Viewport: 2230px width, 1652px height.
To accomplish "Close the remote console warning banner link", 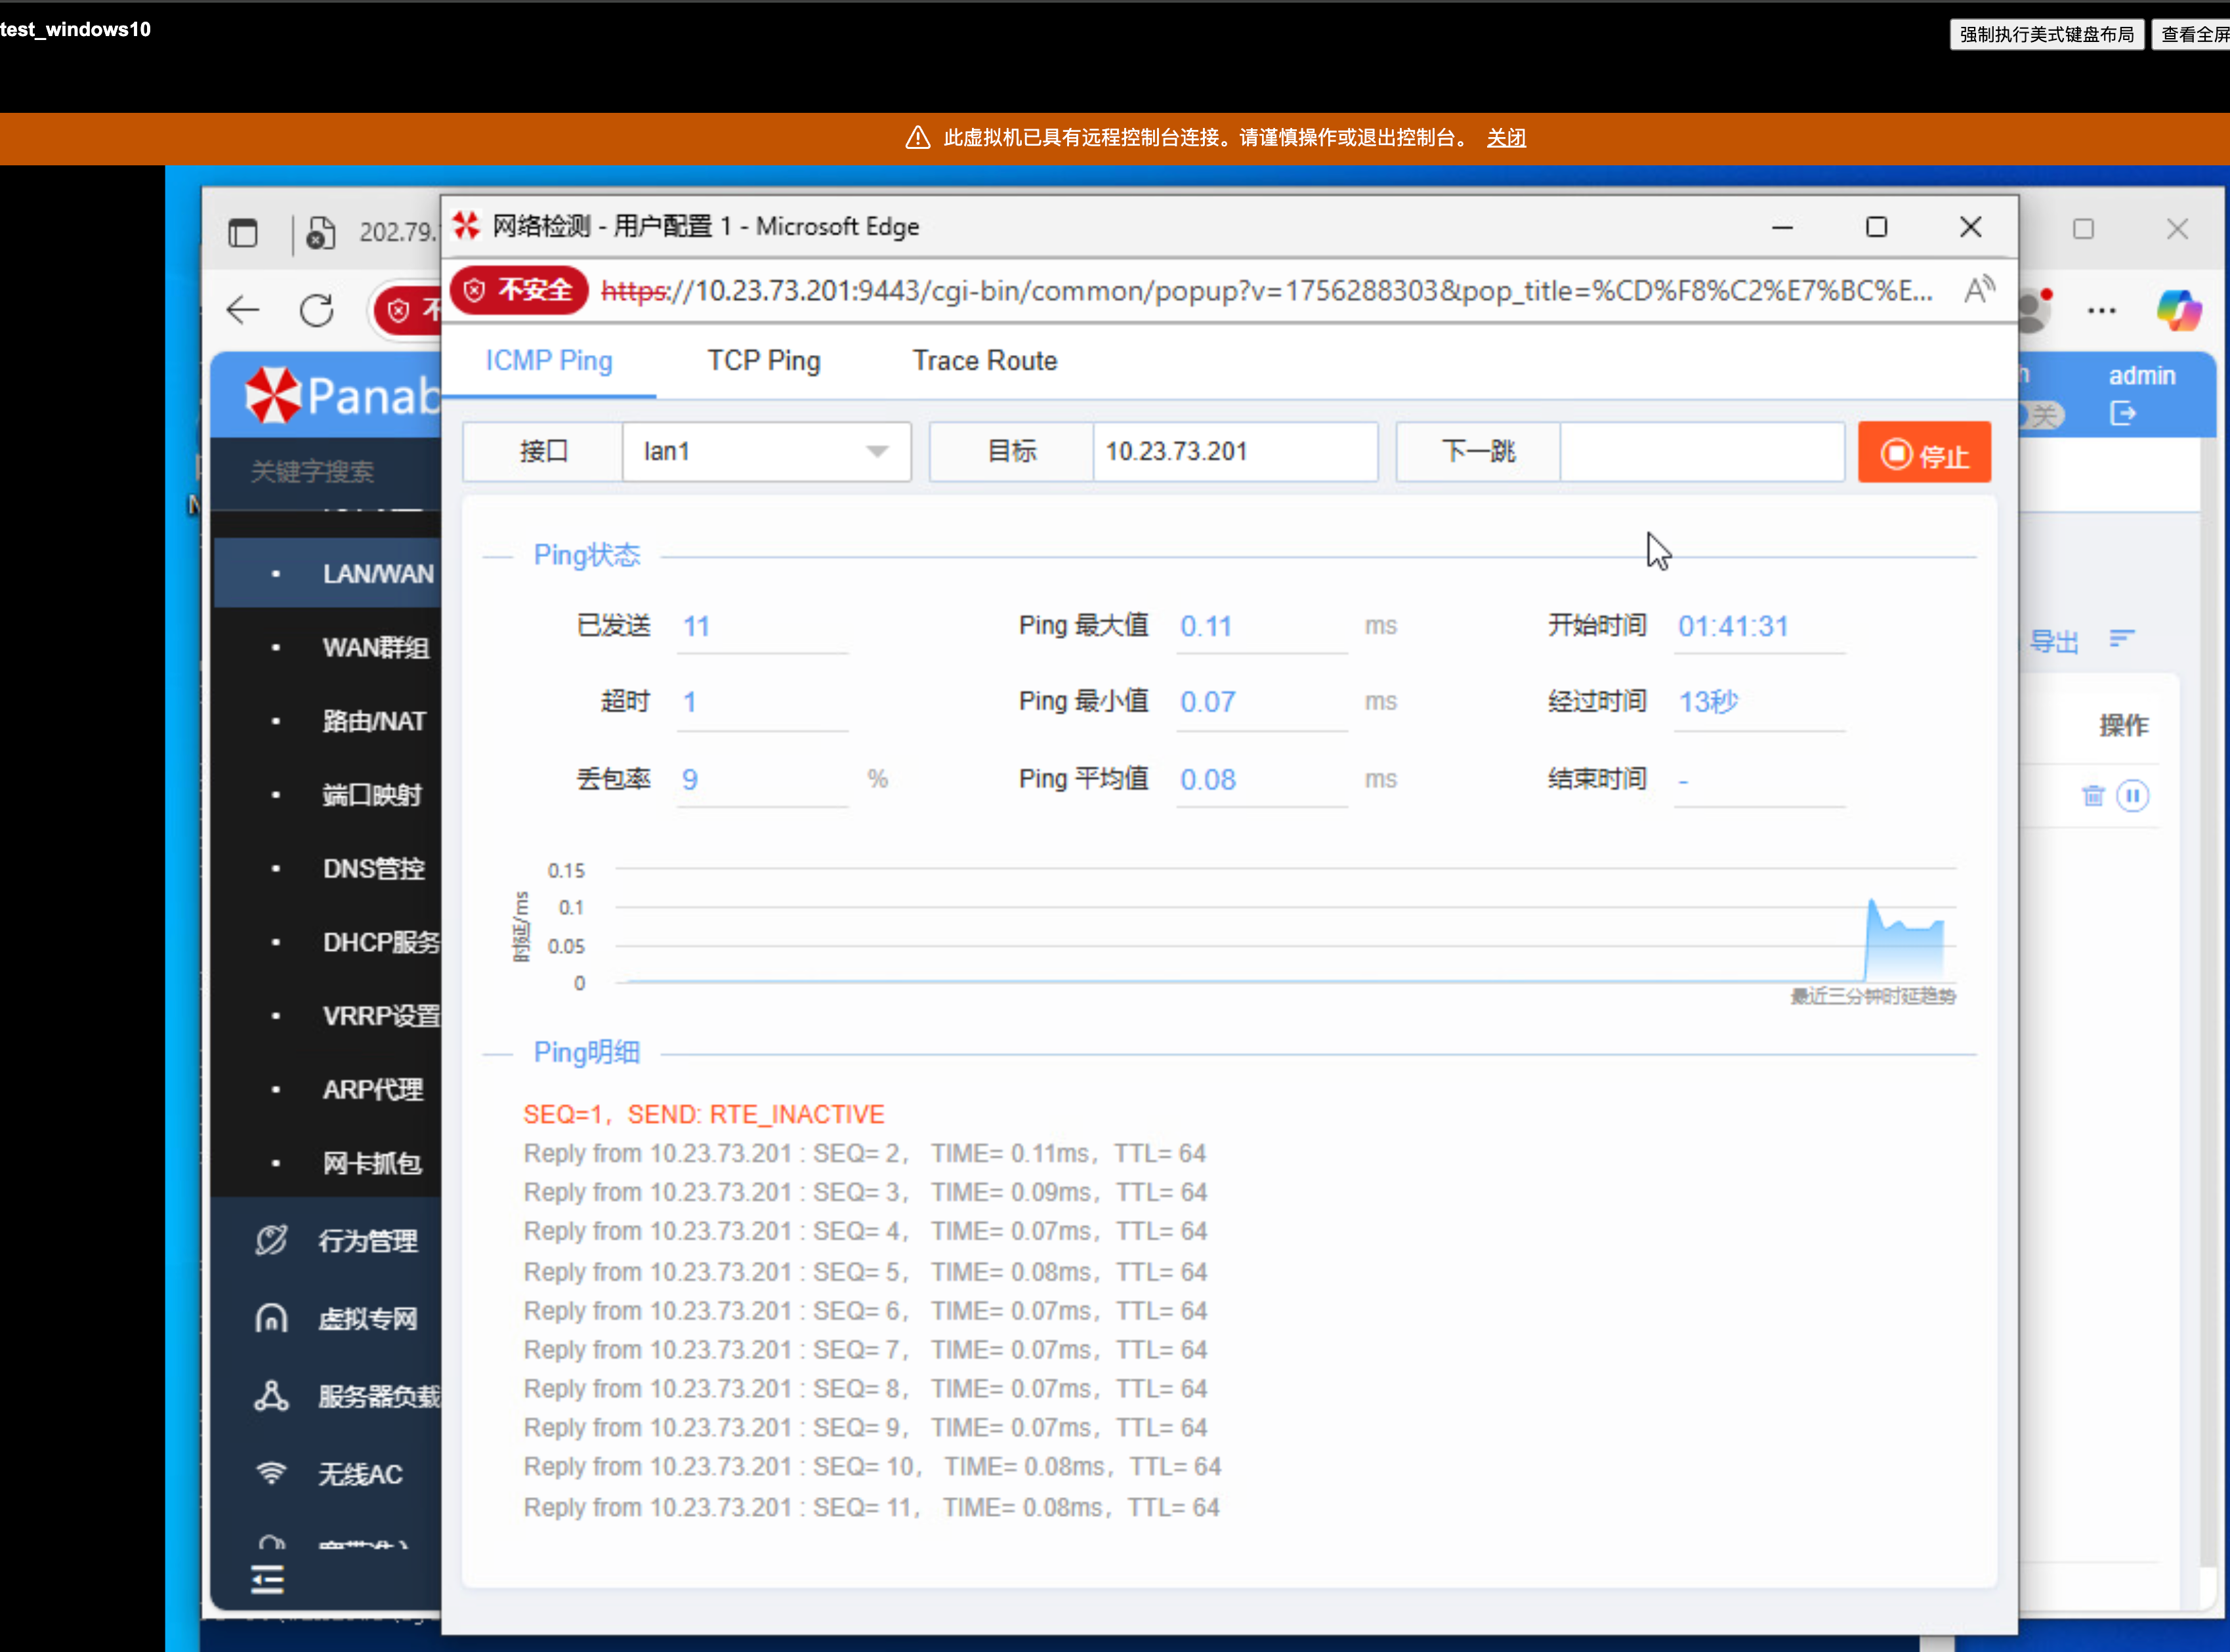I will (1505, 138).
